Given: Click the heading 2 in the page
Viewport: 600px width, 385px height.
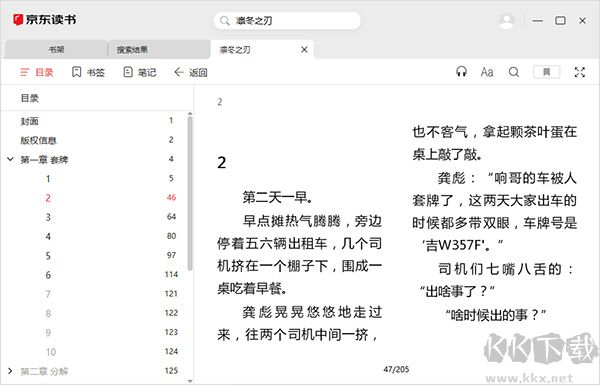Looking at the screenshot, I should pyautogui.click(x=222, y=163).
